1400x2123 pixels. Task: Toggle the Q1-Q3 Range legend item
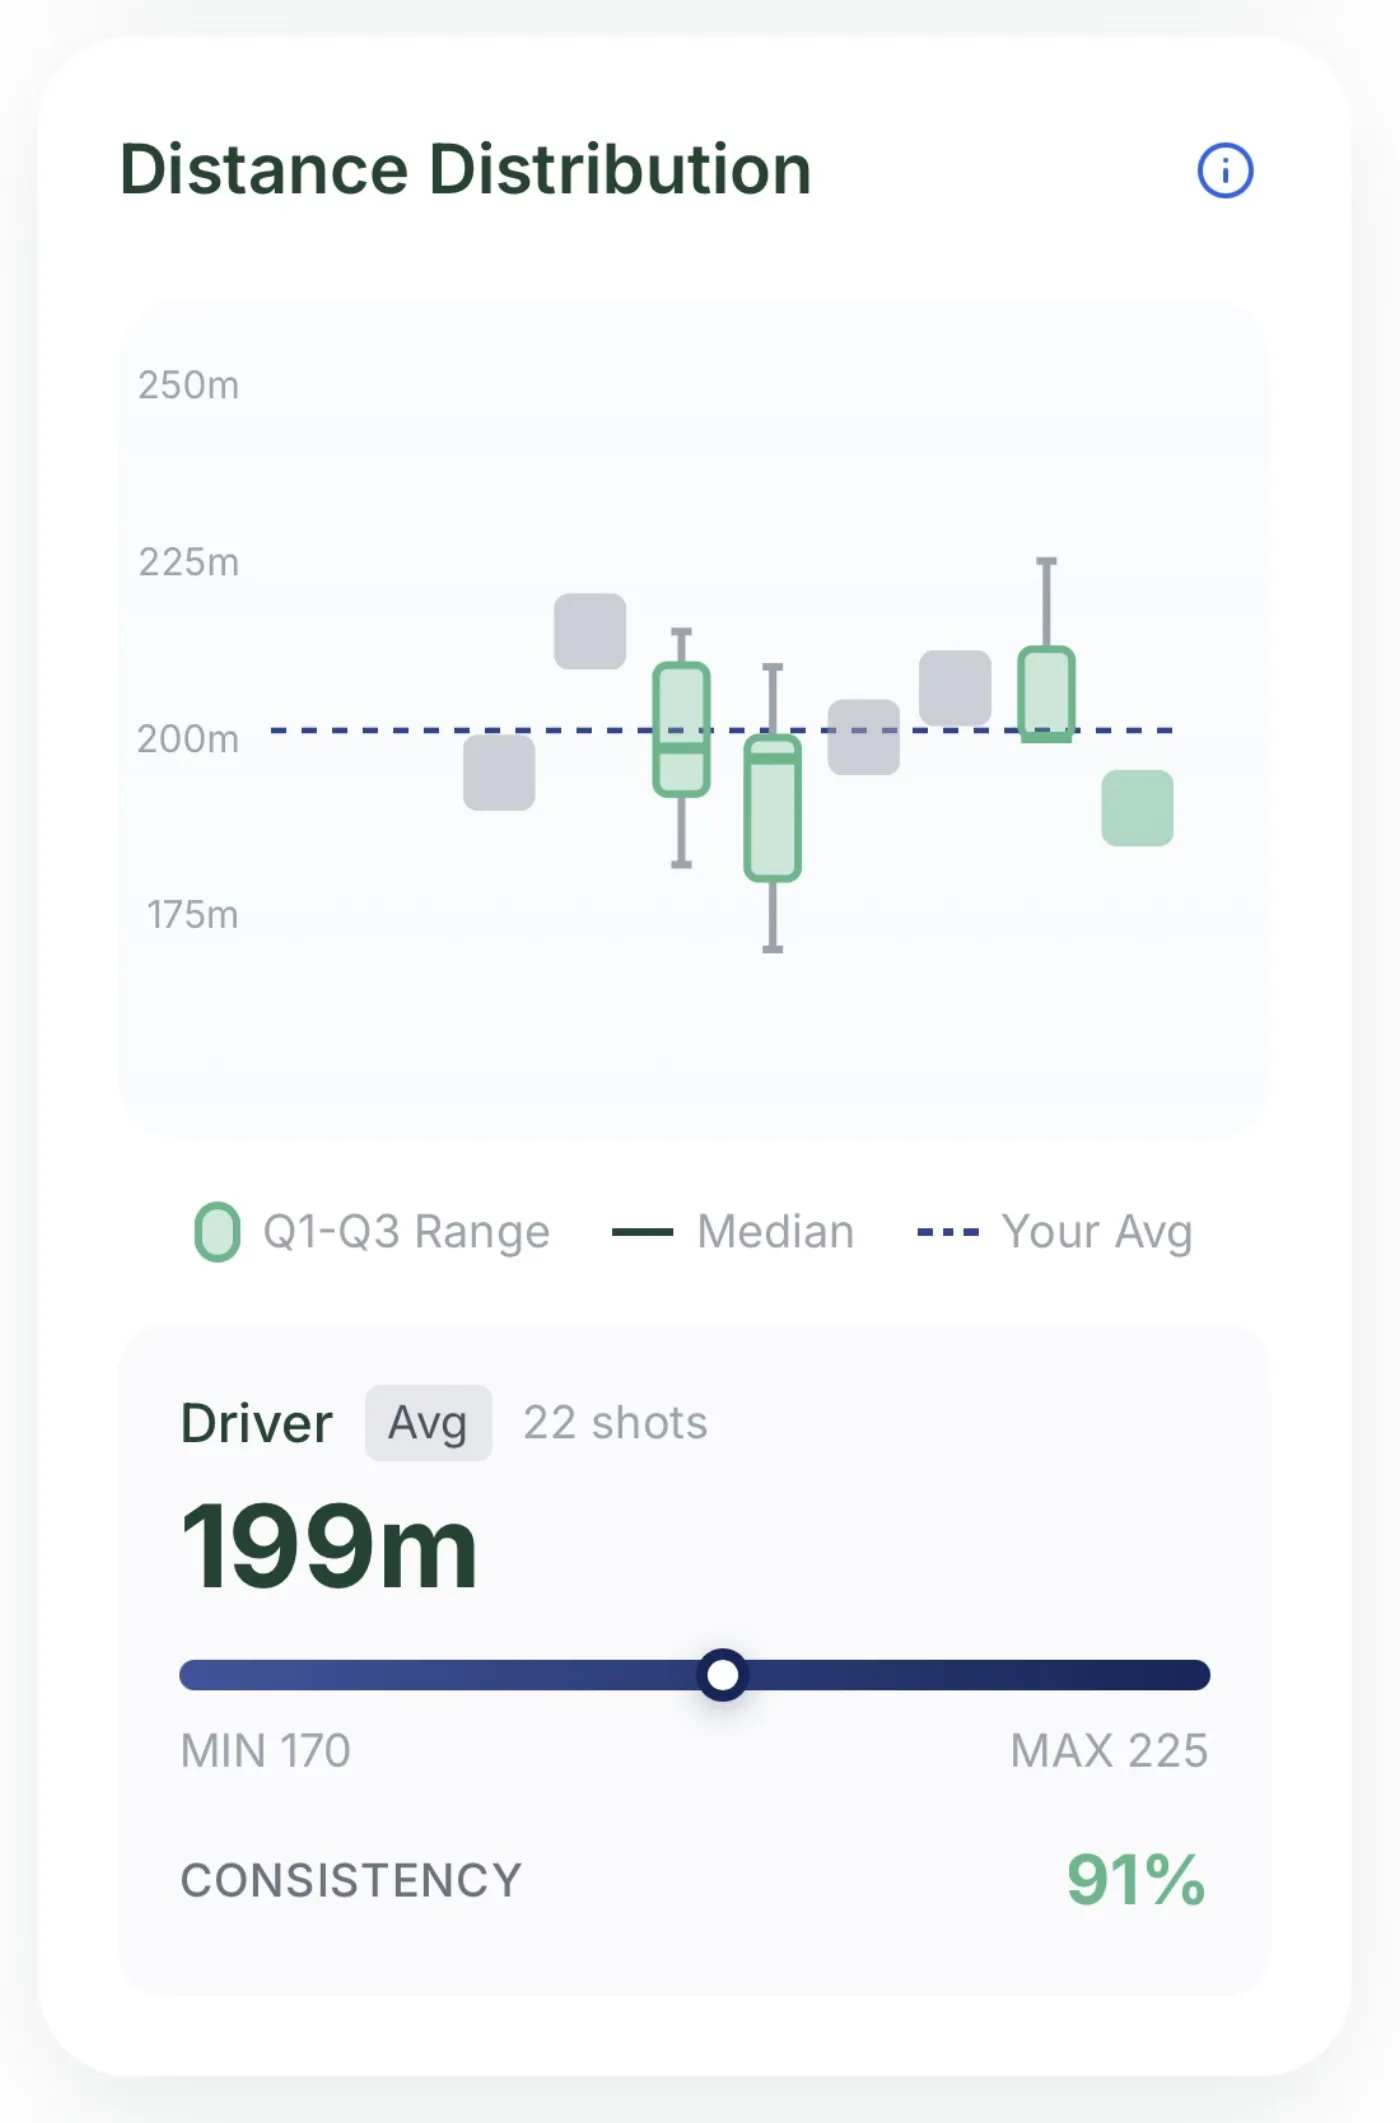[x=372, y=1231]
